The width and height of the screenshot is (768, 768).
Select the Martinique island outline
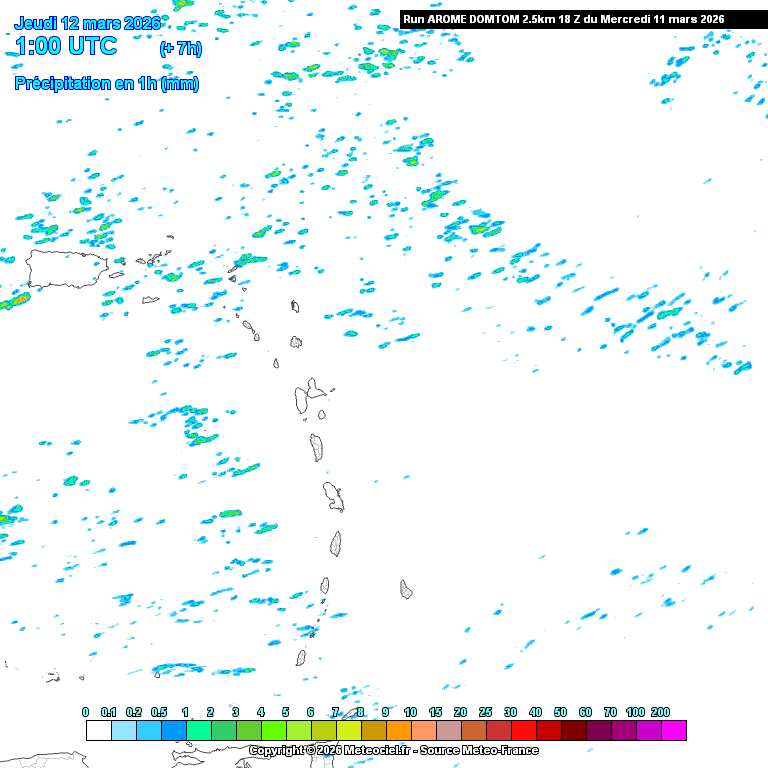pyautogui.click(x=333, y=495)
